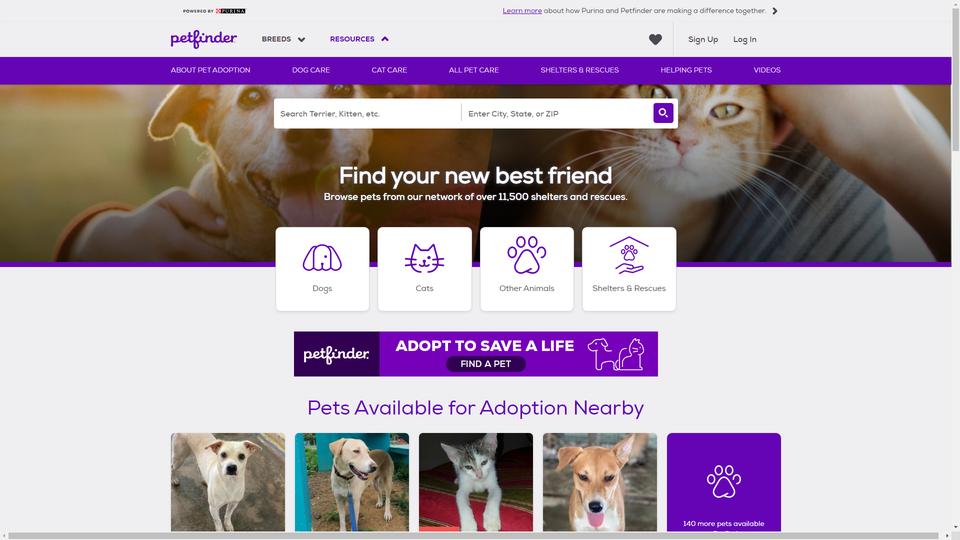Click the paw icon for 140 more pets

724,481
